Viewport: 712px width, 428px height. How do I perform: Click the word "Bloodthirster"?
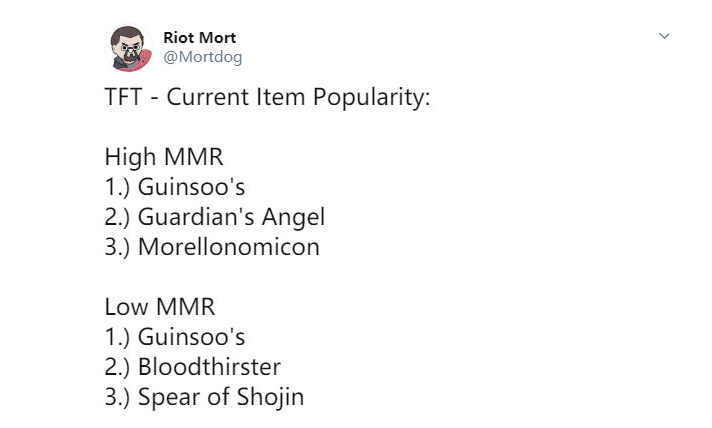pyautogui.click(x=209, y=365)
